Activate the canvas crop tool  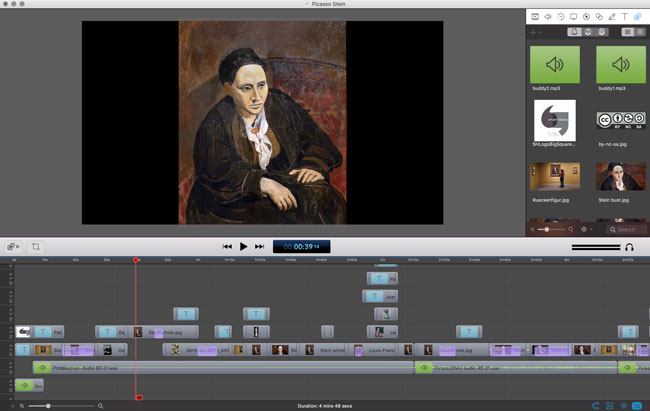click(36, 247)
